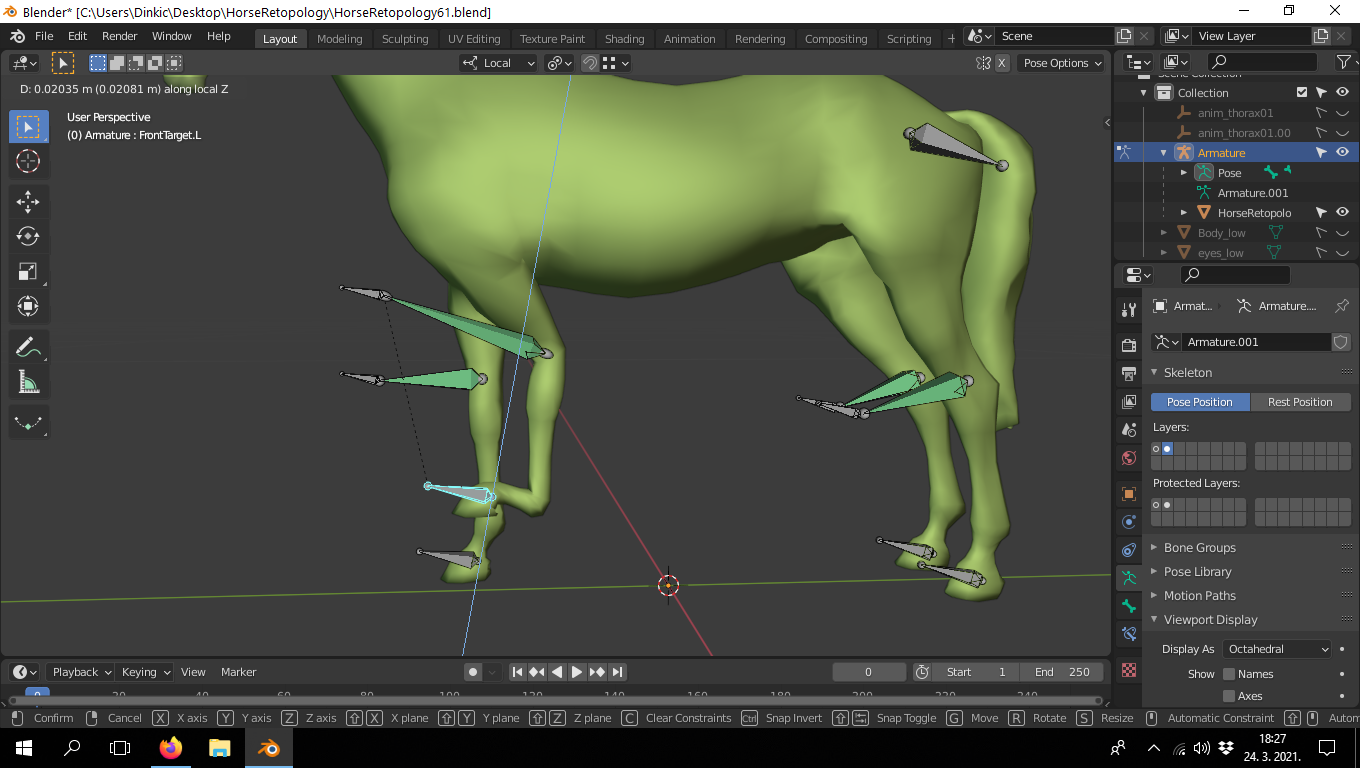Jump to timeline end button
This screenshot has height=768, width=1360.
[x=618, y=672]
